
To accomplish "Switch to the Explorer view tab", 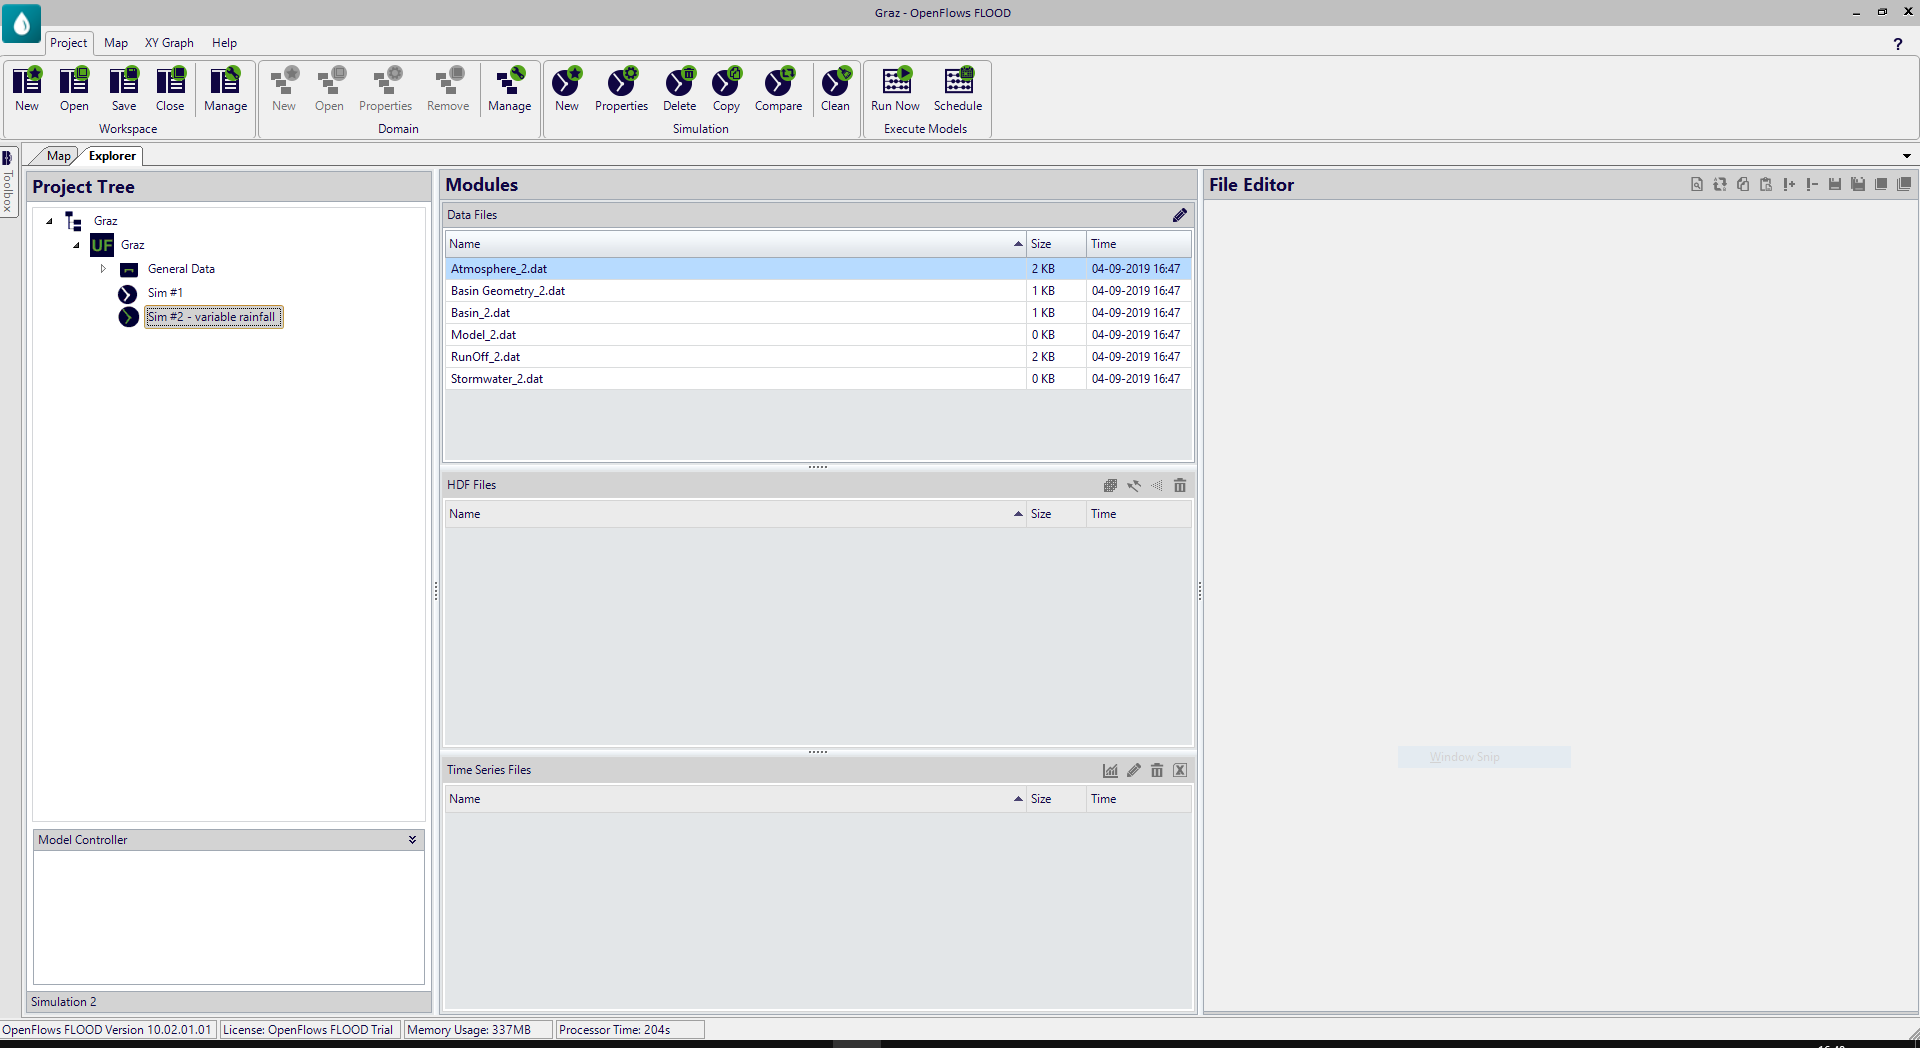I will pyautogui.click(x=112, y=156).
